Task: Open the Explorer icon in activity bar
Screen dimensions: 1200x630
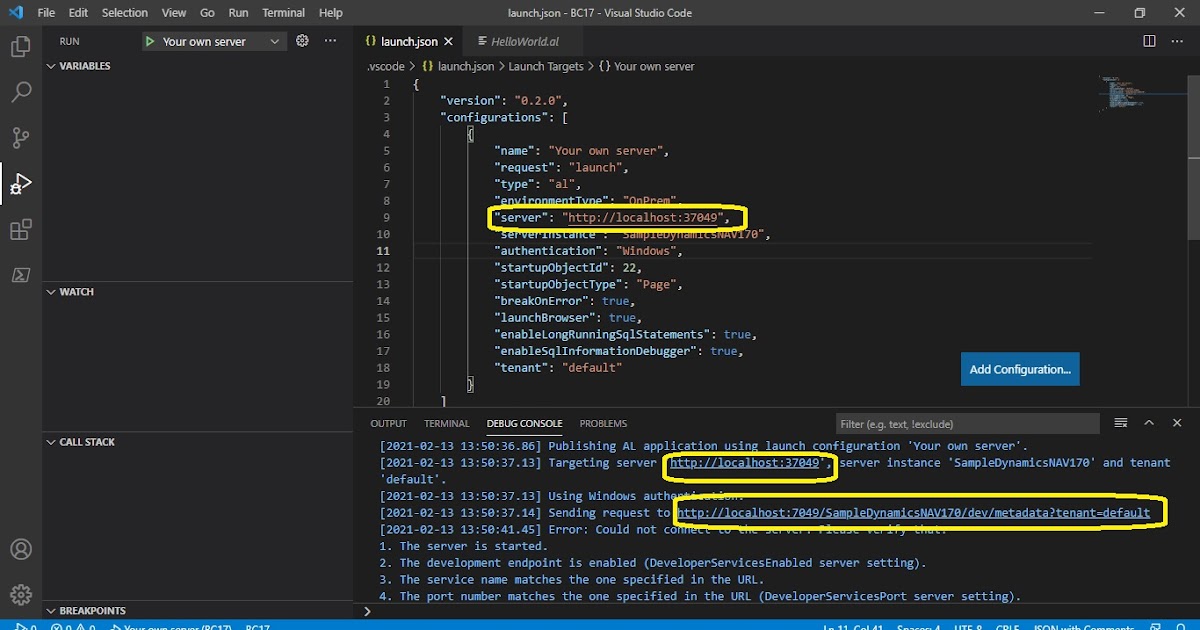Action: [x=21, y=45]
